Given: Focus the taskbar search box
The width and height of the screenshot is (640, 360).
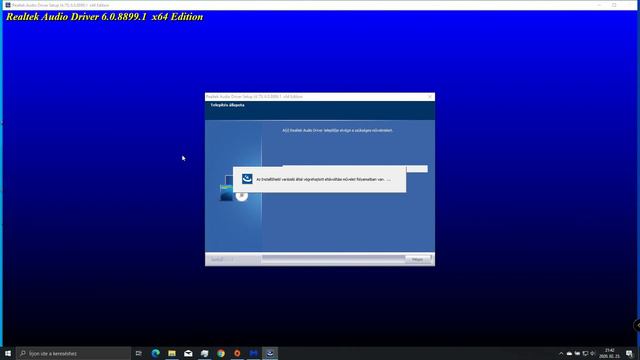Looking at the screenshot, I should (73, 353).
